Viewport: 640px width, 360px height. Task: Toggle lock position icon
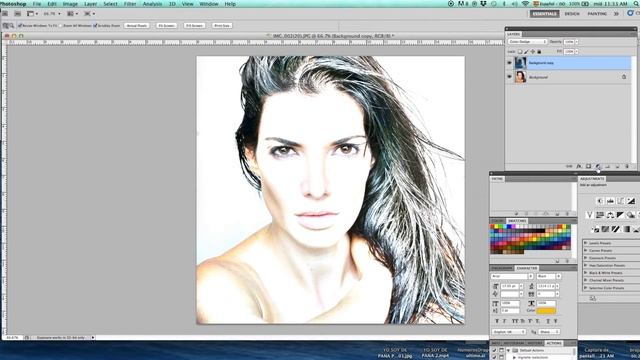click(x=533, y=51)
